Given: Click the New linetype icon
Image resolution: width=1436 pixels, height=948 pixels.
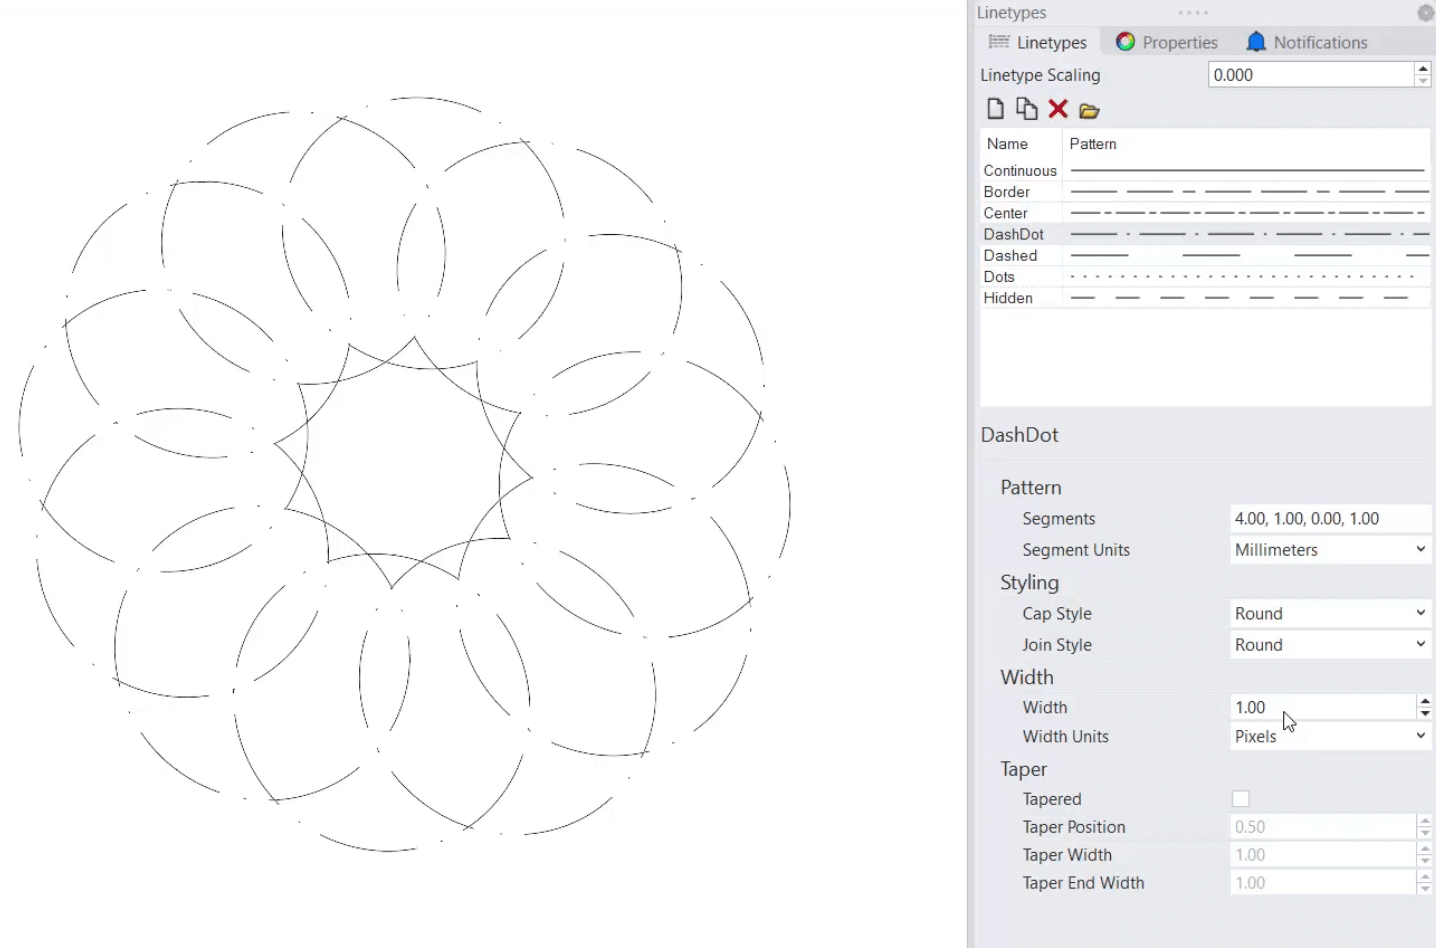Looking at the screenshot, I should [995, 109].
